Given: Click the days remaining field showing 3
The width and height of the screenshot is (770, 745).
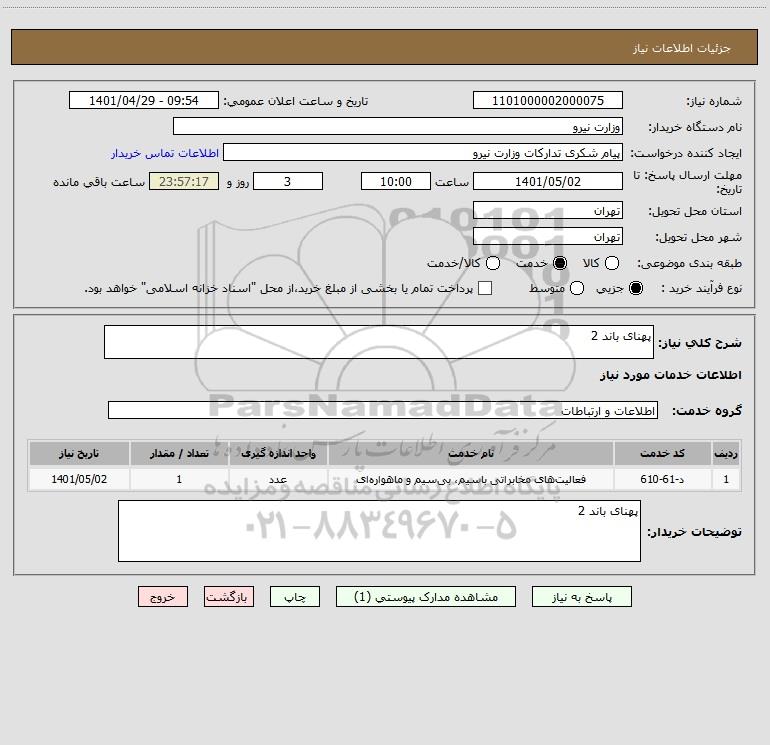Looking at the screenshot, I should pyautogui.click(x=288, y=181).
